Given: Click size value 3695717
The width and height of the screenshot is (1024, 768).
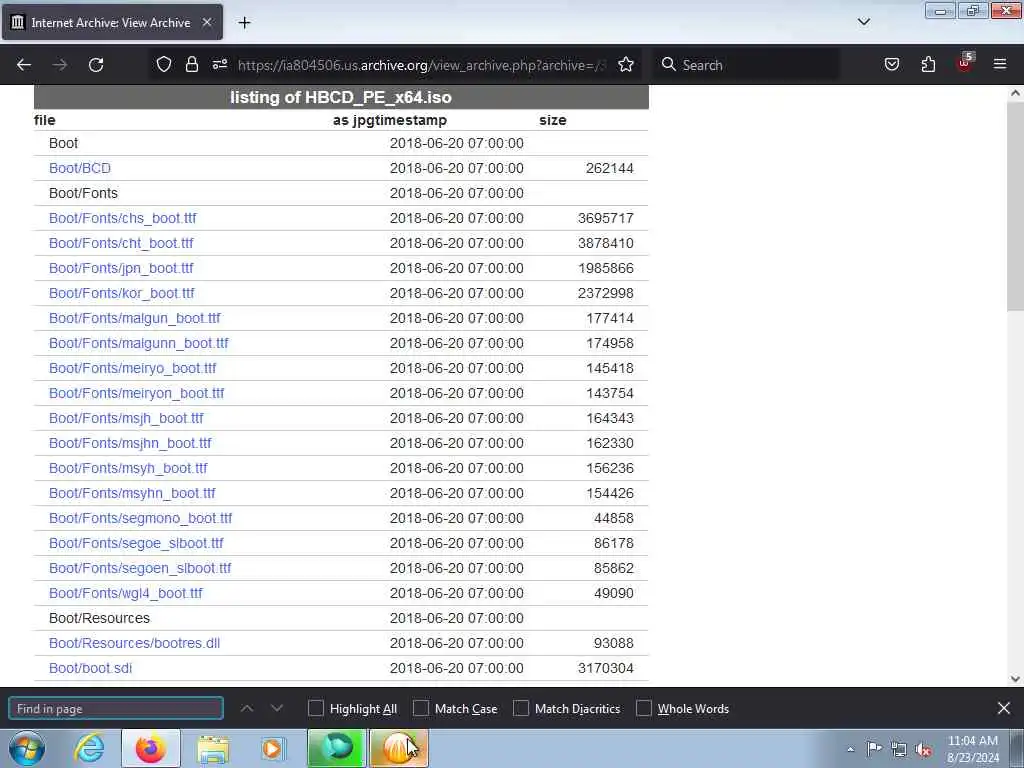Looking at the screenshot, I should tap(605, 218).
